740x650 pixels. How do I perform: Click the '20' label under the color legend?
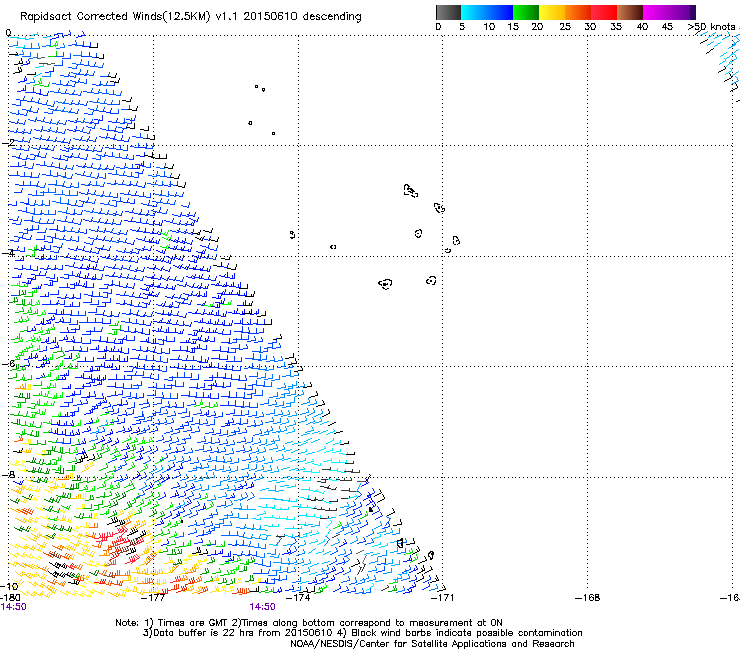tap(537, 27)
